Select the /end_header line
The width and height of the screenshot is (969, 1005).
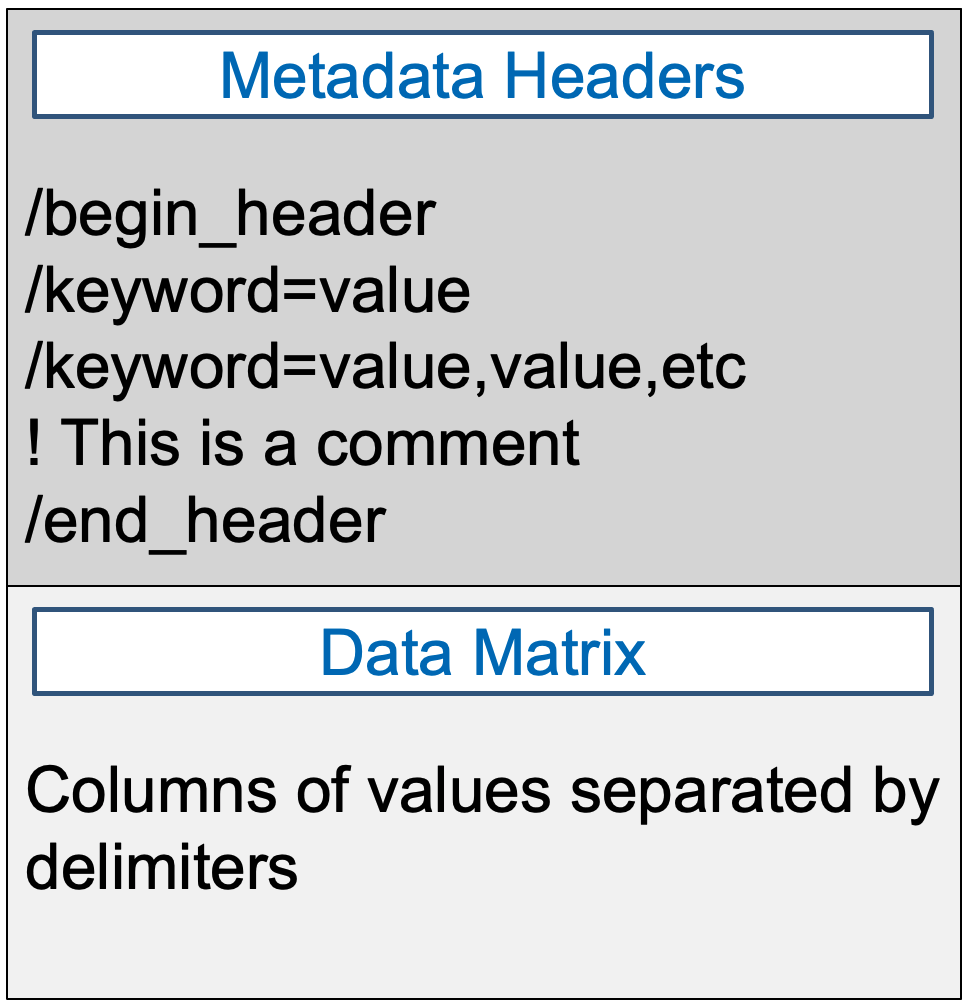205,520
